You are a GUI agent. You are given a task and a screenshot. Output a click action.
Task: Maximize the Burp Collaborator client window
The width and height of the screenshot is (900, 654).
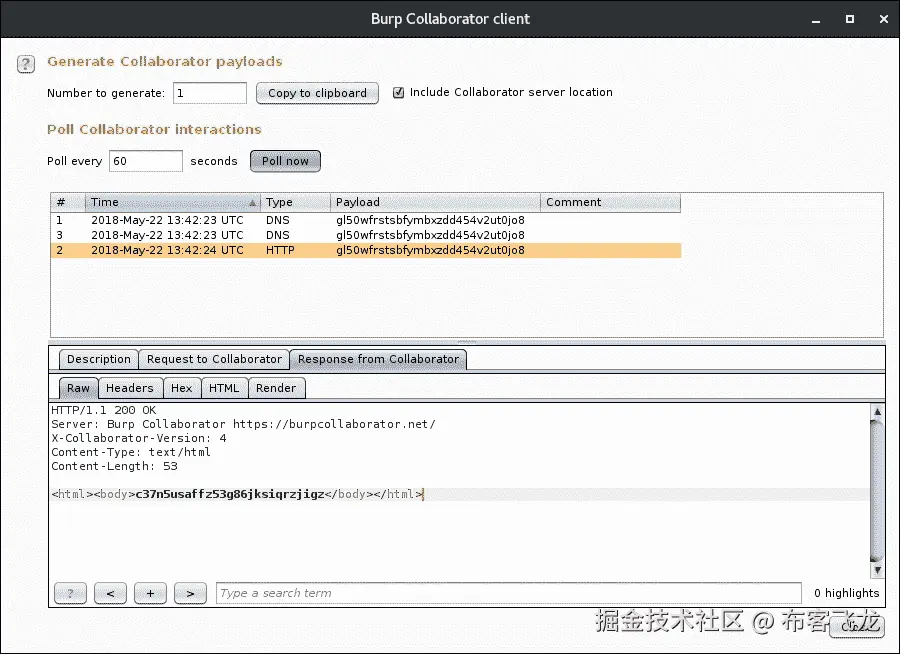click(850, 19)
